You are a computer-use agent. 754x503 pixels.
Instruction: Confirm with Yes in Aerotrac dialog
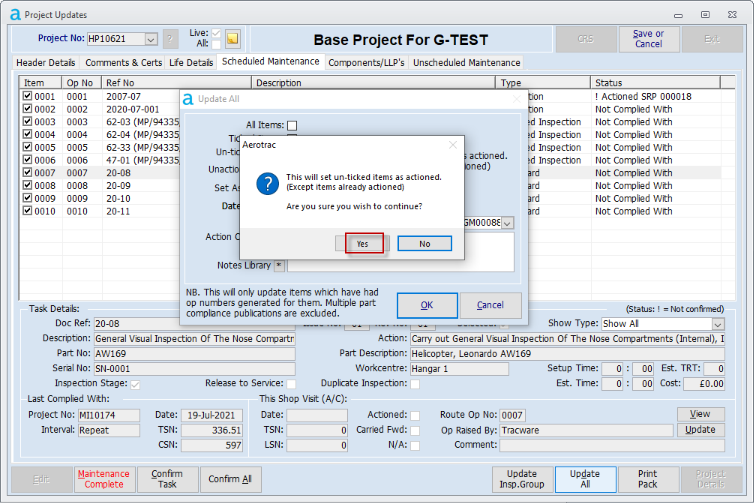click(x=363, y=244)
